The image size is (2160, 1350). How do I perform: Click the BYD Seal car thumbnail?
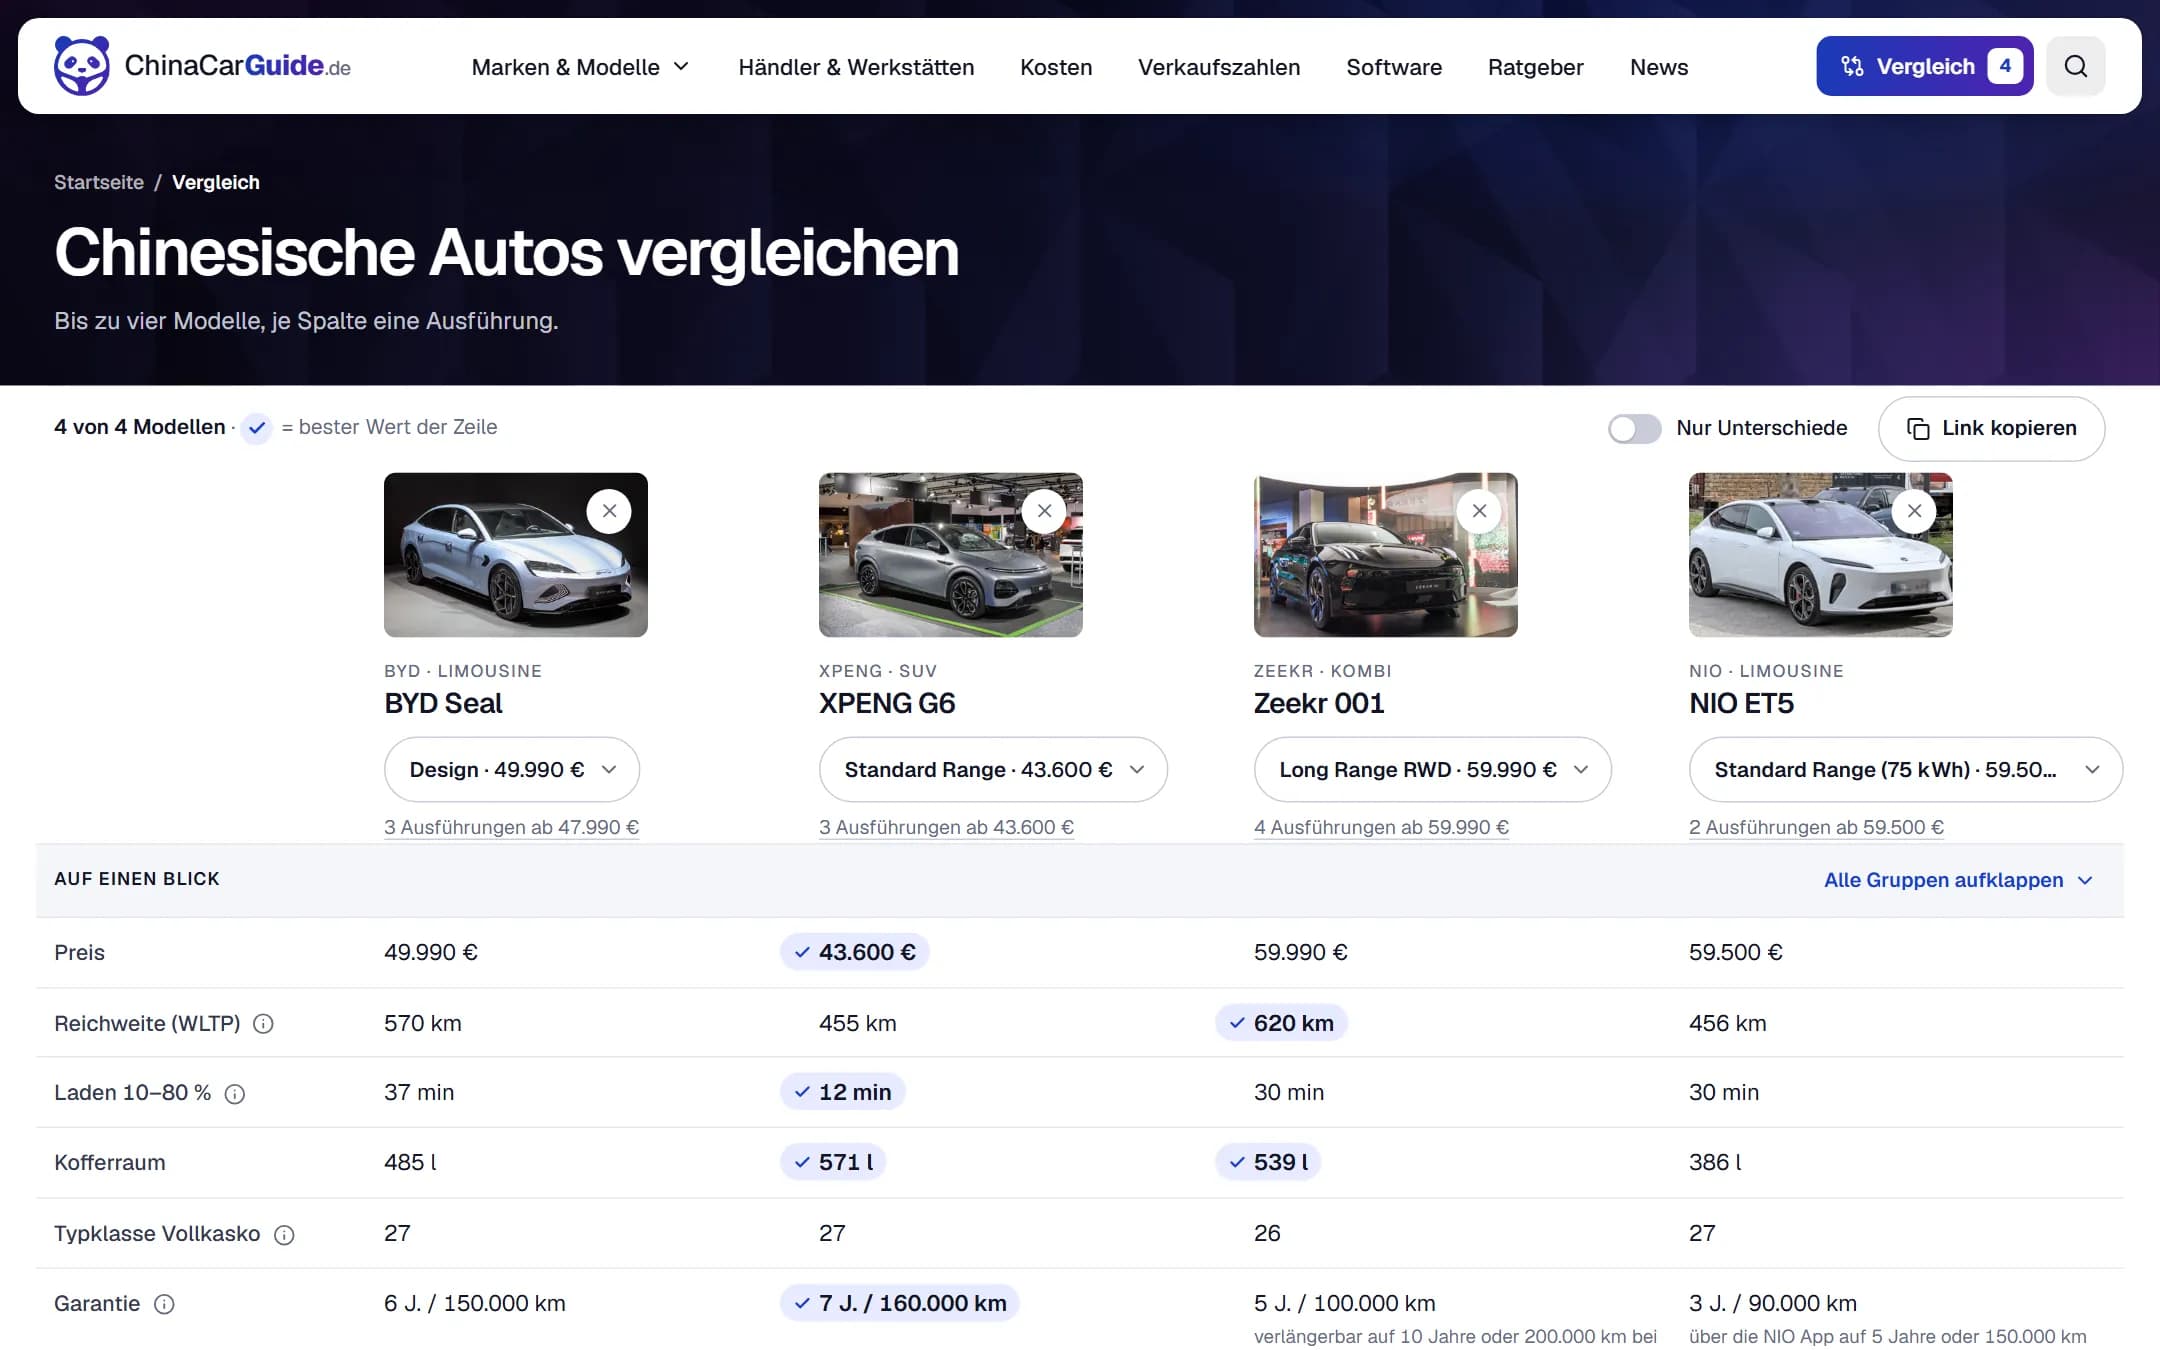[x=516, y=555]
